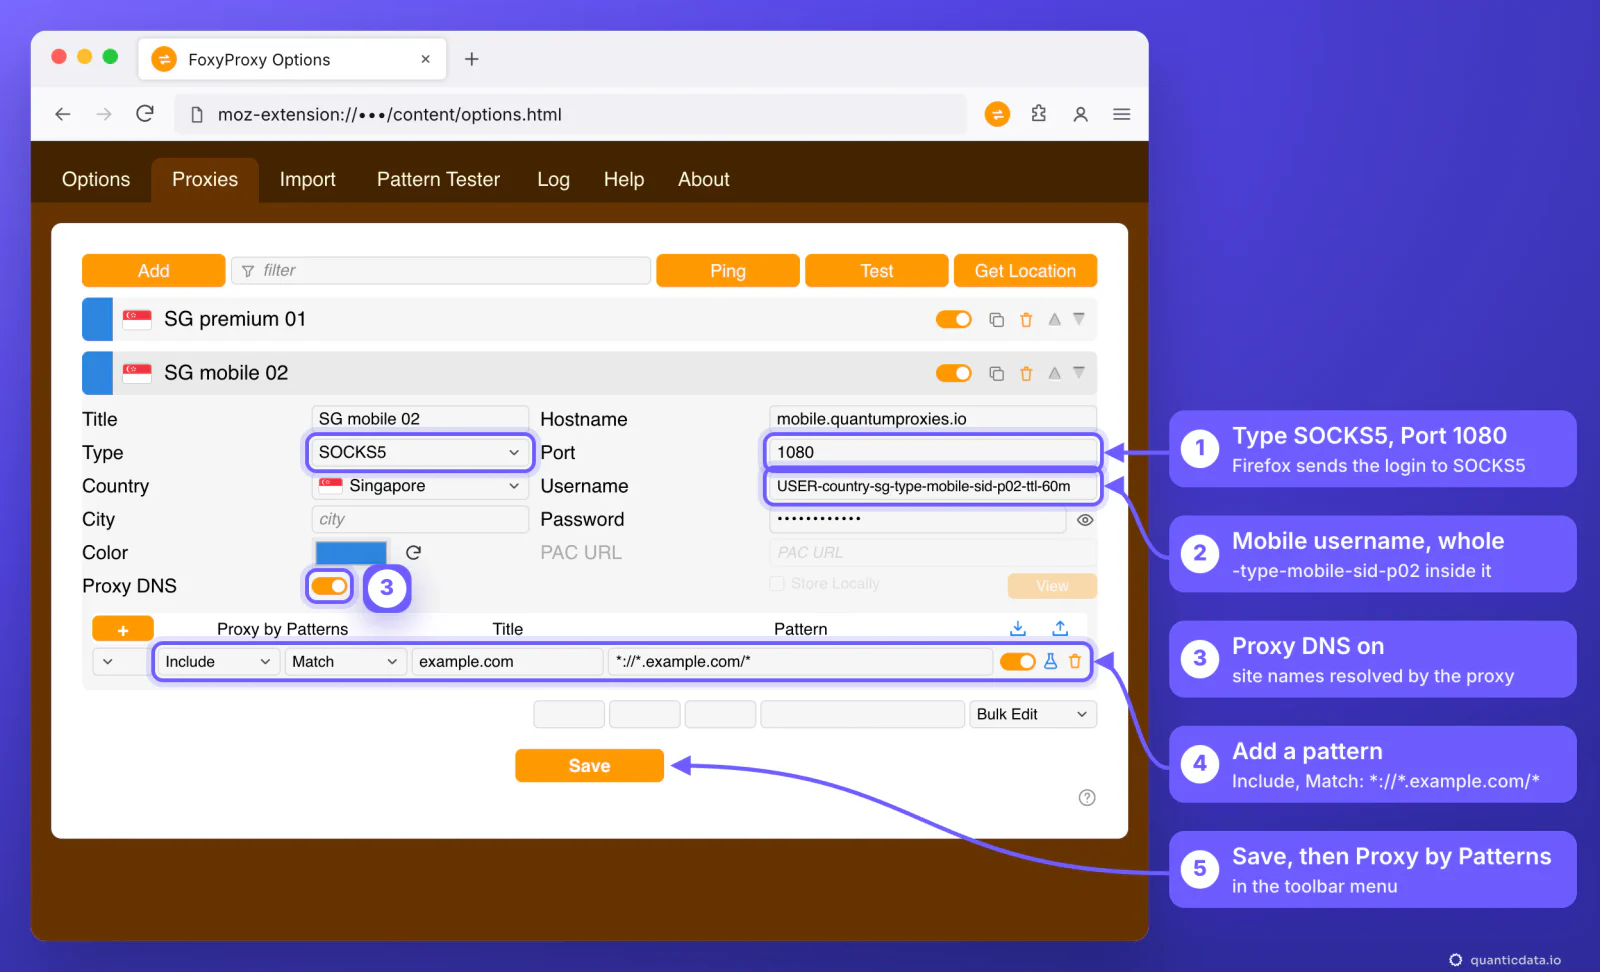Toggle the example.com pattern switch
This screenshot has width=1600, height=972.
click(1018, 661)
